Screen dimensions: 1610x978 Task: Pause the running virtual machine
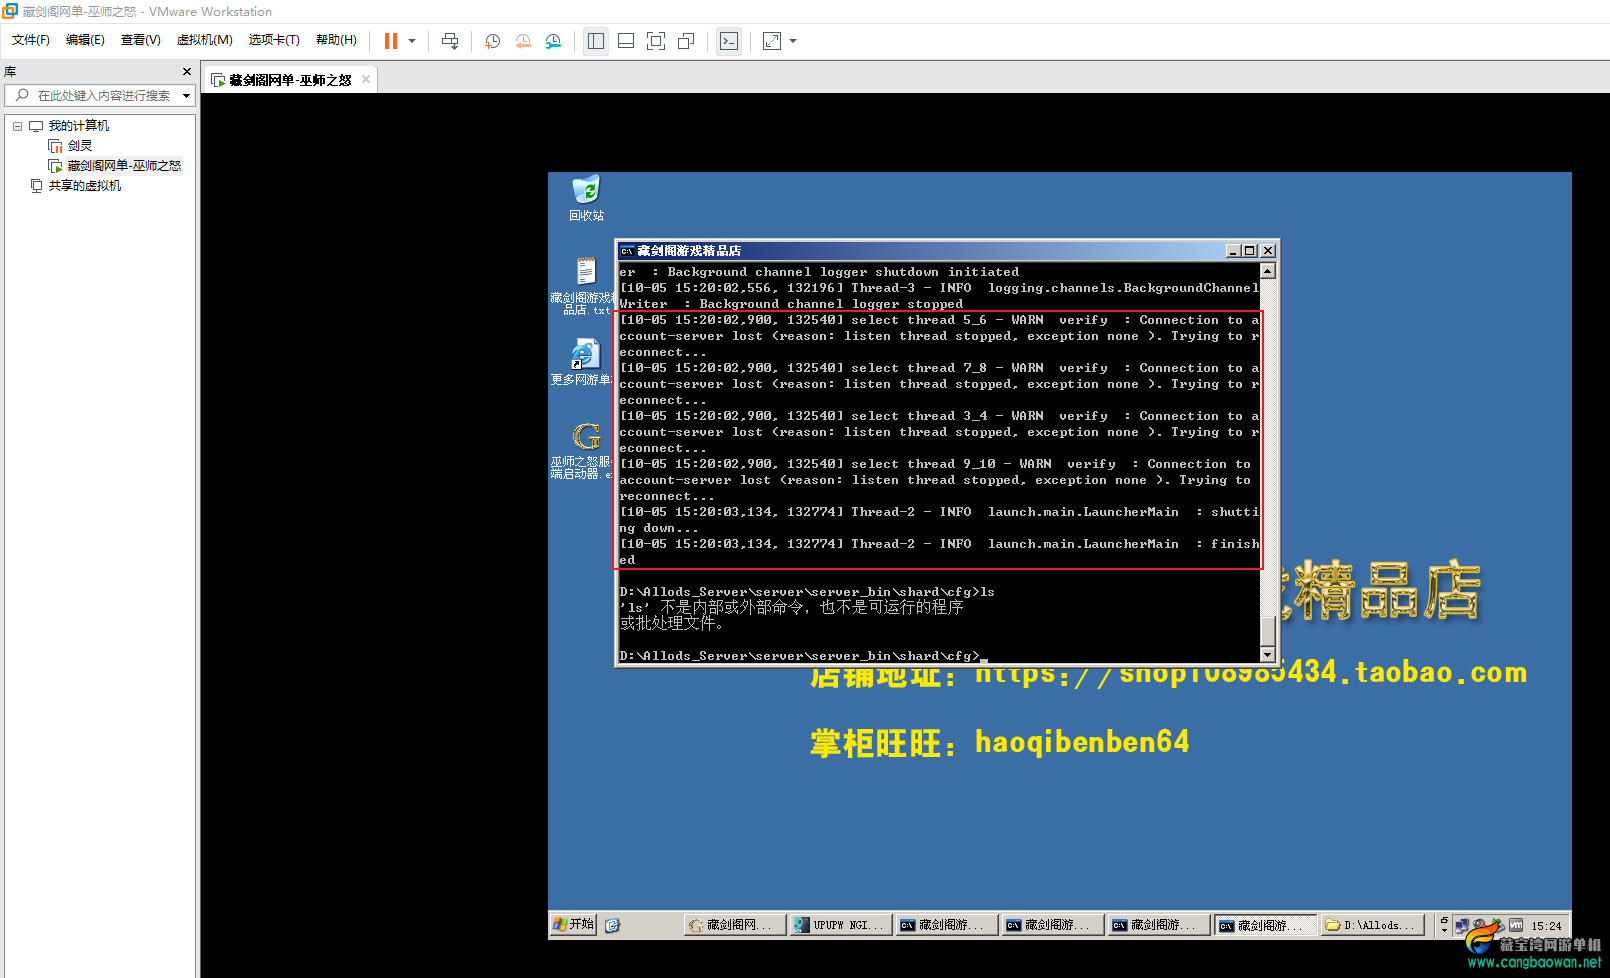point(391,41)
